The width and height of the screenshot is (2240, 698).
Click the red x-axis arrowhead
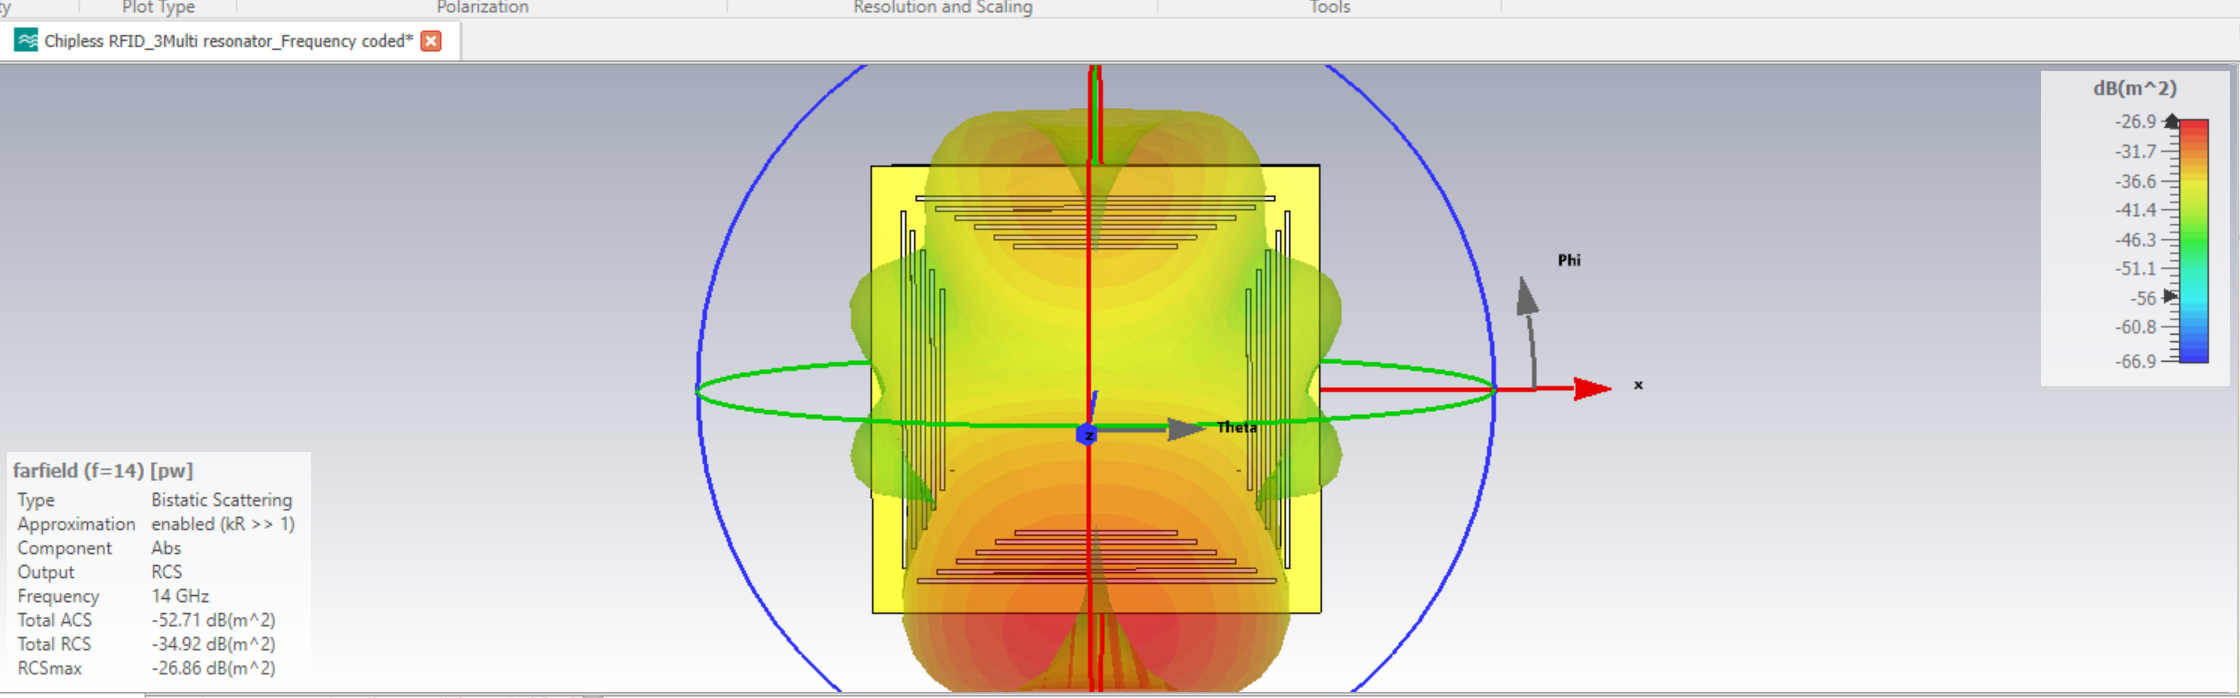pos(1591,388)
